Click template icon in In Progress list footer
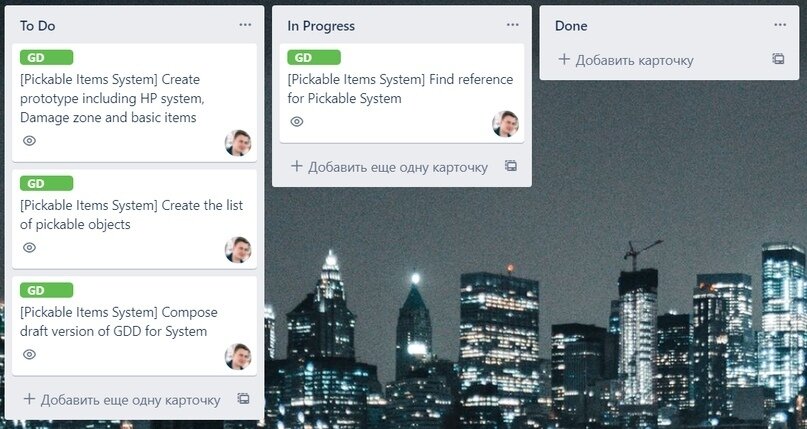Viewport: 807px width, 429px height. [x=511, y=166]
